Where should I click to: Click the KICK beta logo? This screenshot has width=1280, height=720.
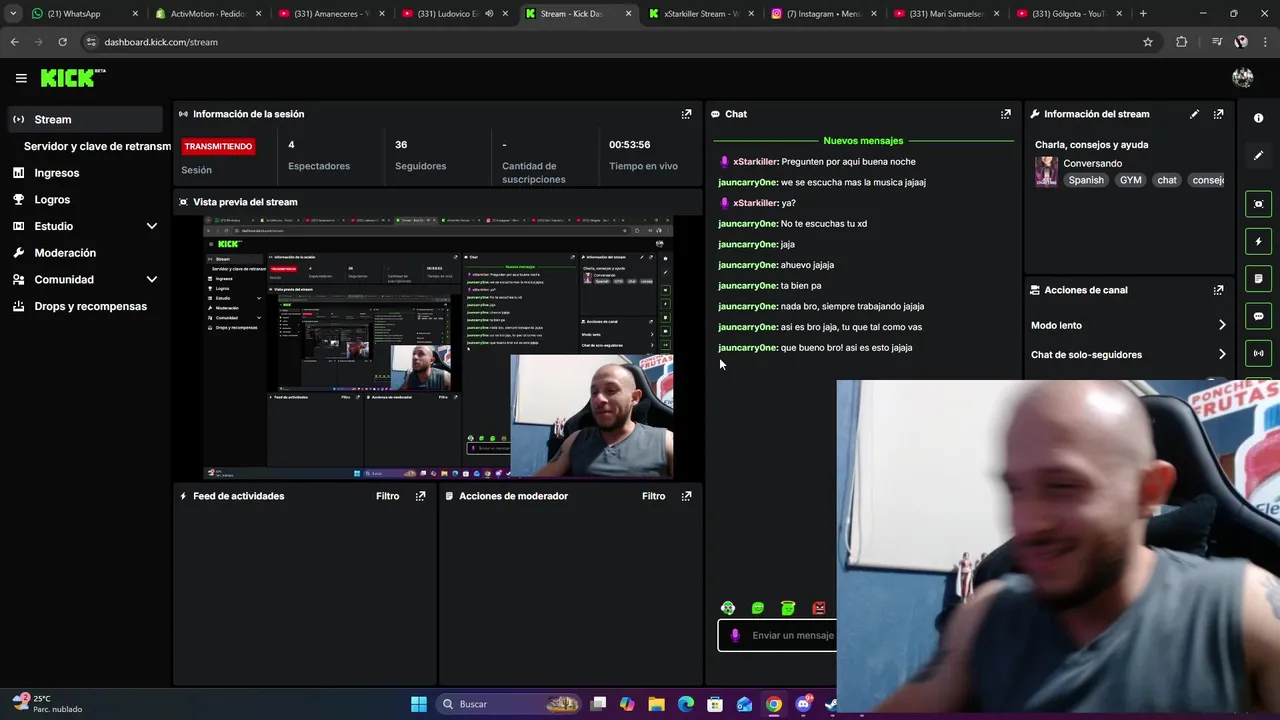click(72, 78)
